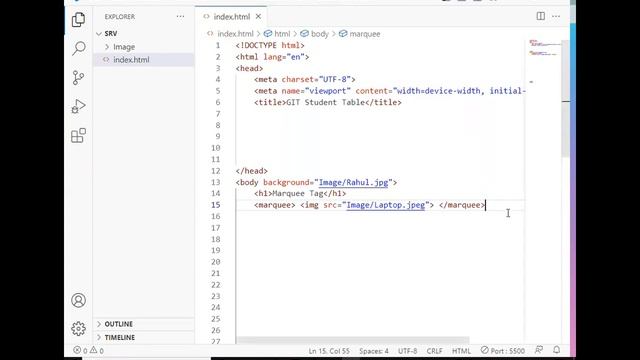Follow the Image/Rahul.jpg link
This screenshot has height=360, width=640.
(353, 182)
